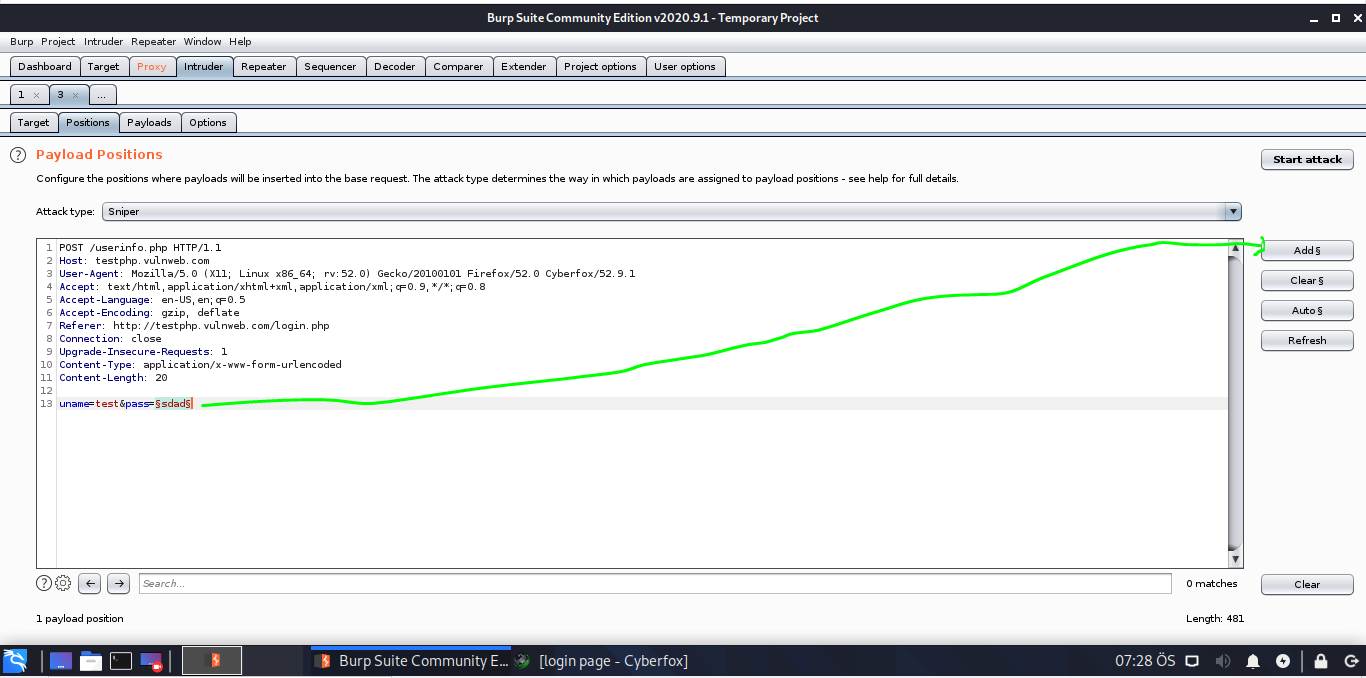Open the Project options tab
1366x678 pixels.
pos(600,67)
